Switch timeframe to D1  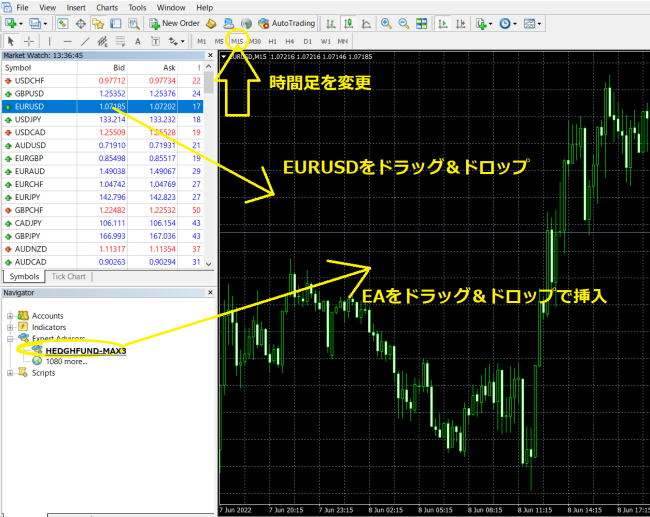308,41
